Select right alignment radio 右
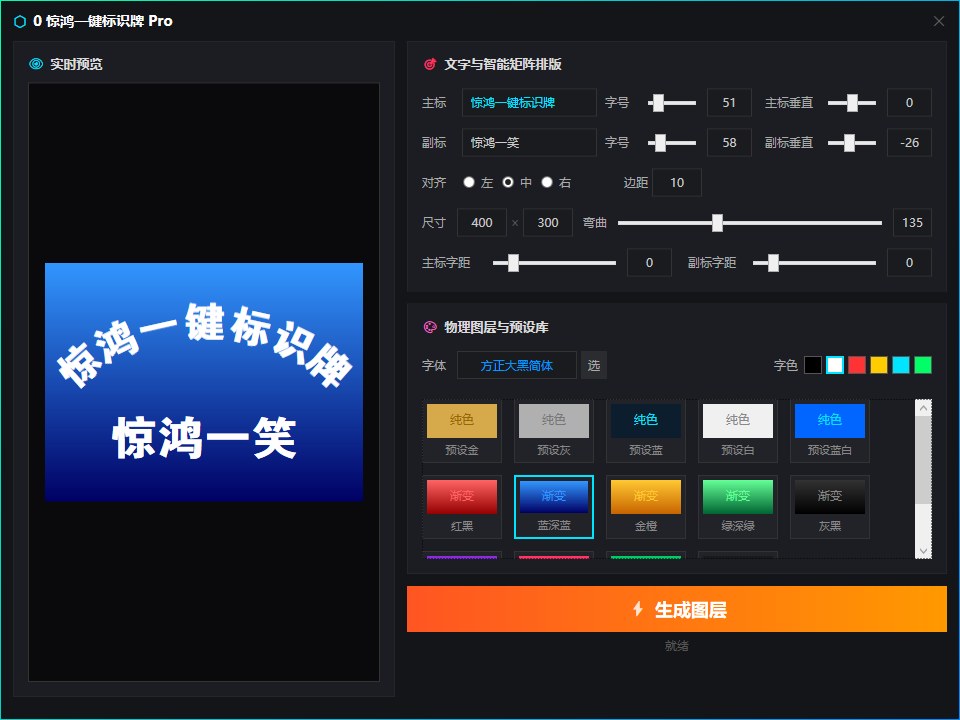The height and width of the screenshot is (720, 960). [547, 182]
